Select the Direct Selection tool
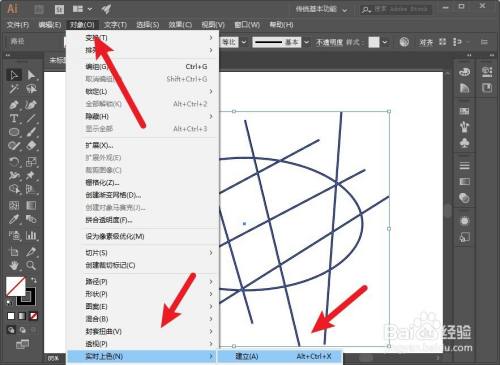This screenshot has height=365, width=500. [31, 75]
